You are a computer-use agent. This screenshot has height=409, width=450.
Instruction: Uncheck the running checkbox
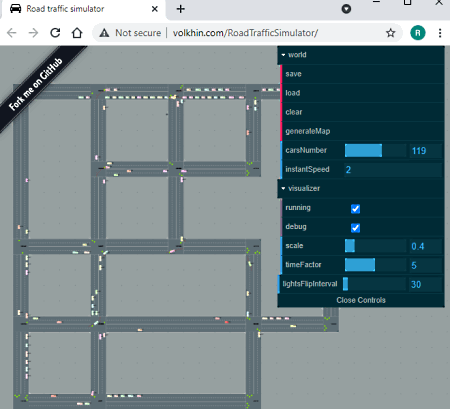coord(355,209)
